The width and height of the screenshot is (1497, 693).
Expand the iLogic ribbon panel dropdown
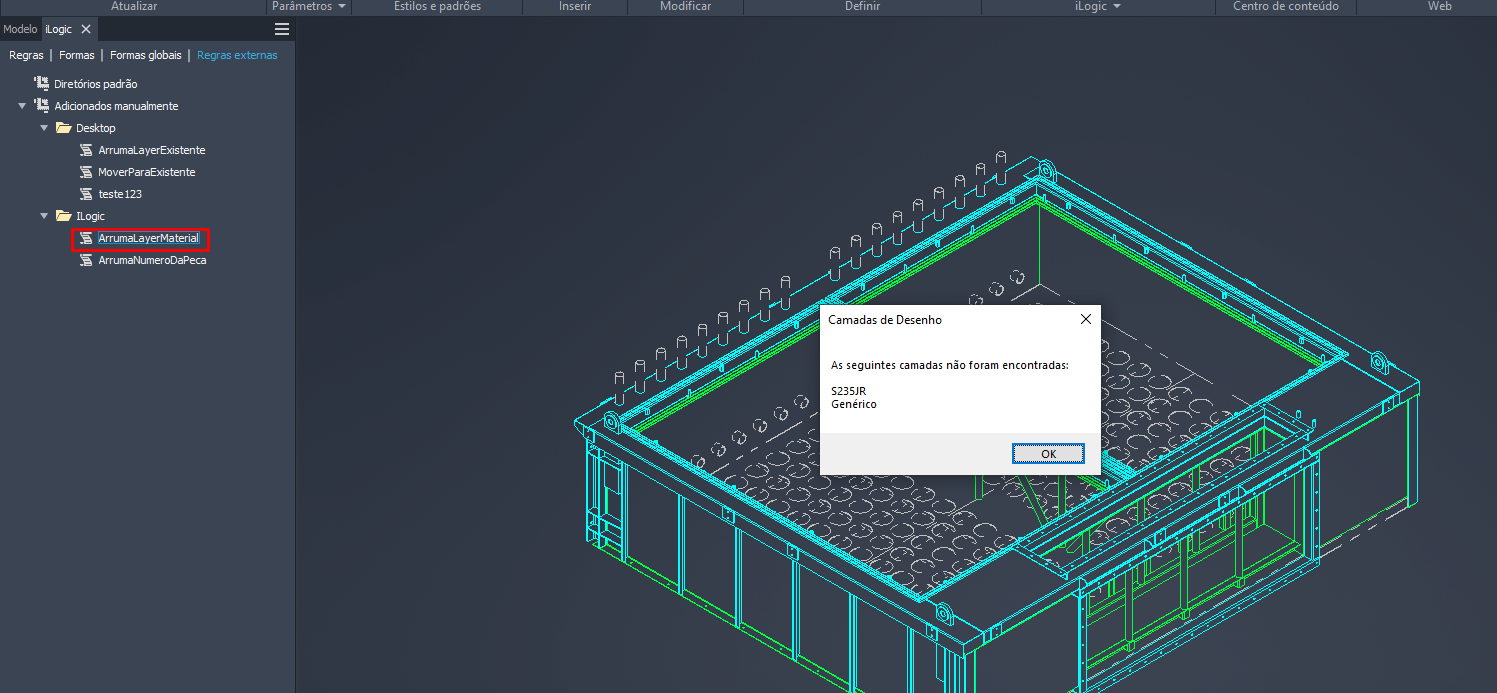tap(1117, 6)
